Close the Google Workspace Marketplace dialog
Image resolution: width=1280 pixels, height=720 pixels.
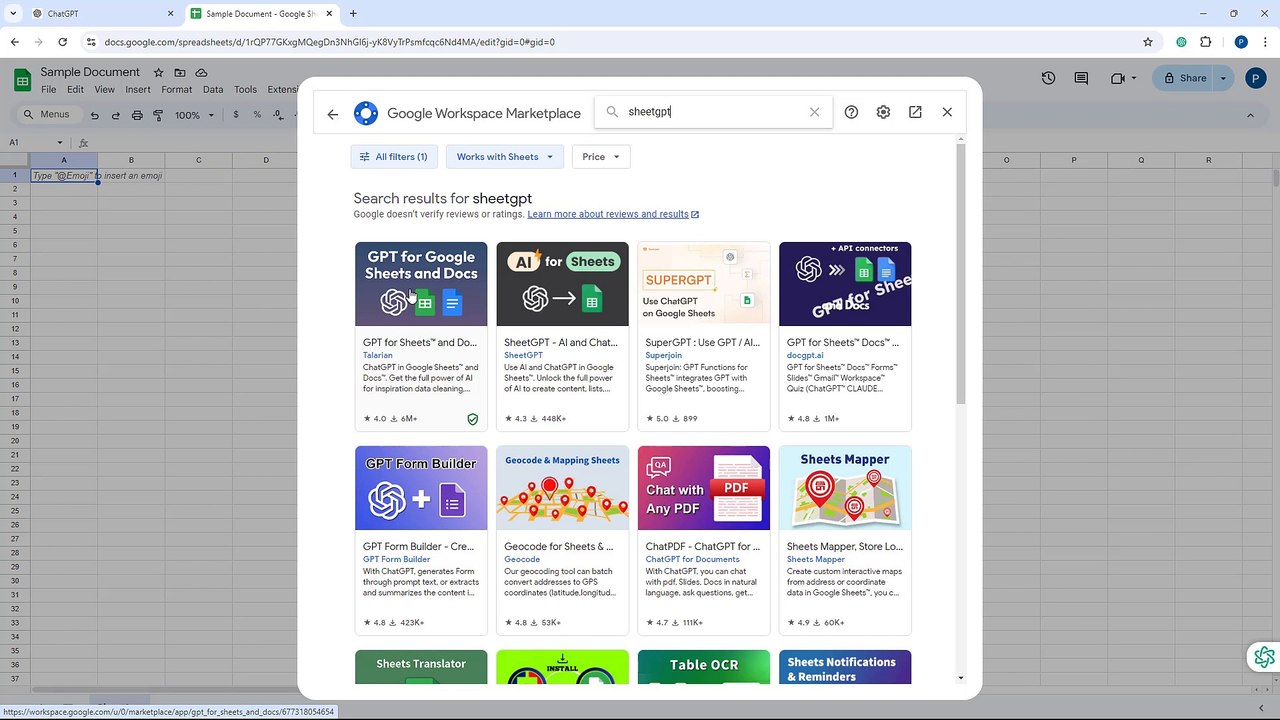point(947,112)
